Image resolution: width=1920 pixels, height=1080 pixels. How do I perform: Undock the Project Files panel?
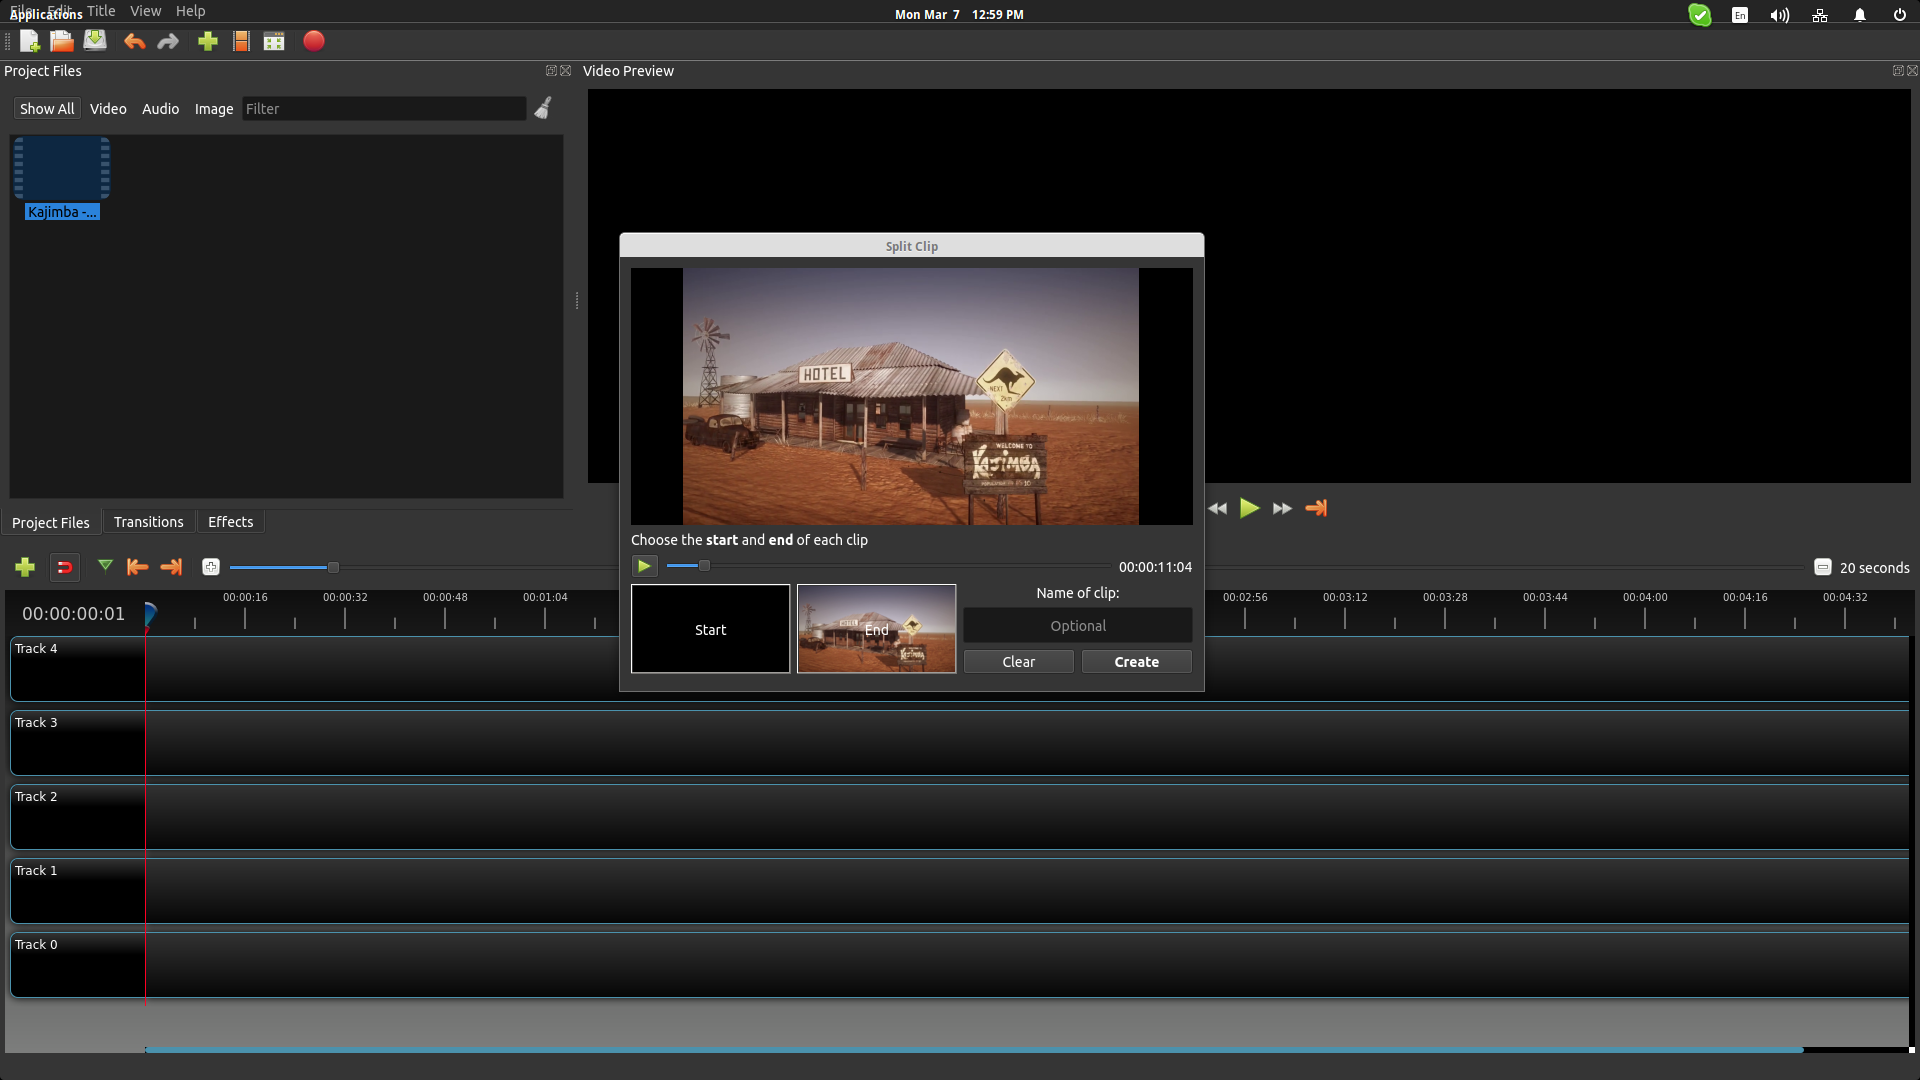[x=551, y=71]
